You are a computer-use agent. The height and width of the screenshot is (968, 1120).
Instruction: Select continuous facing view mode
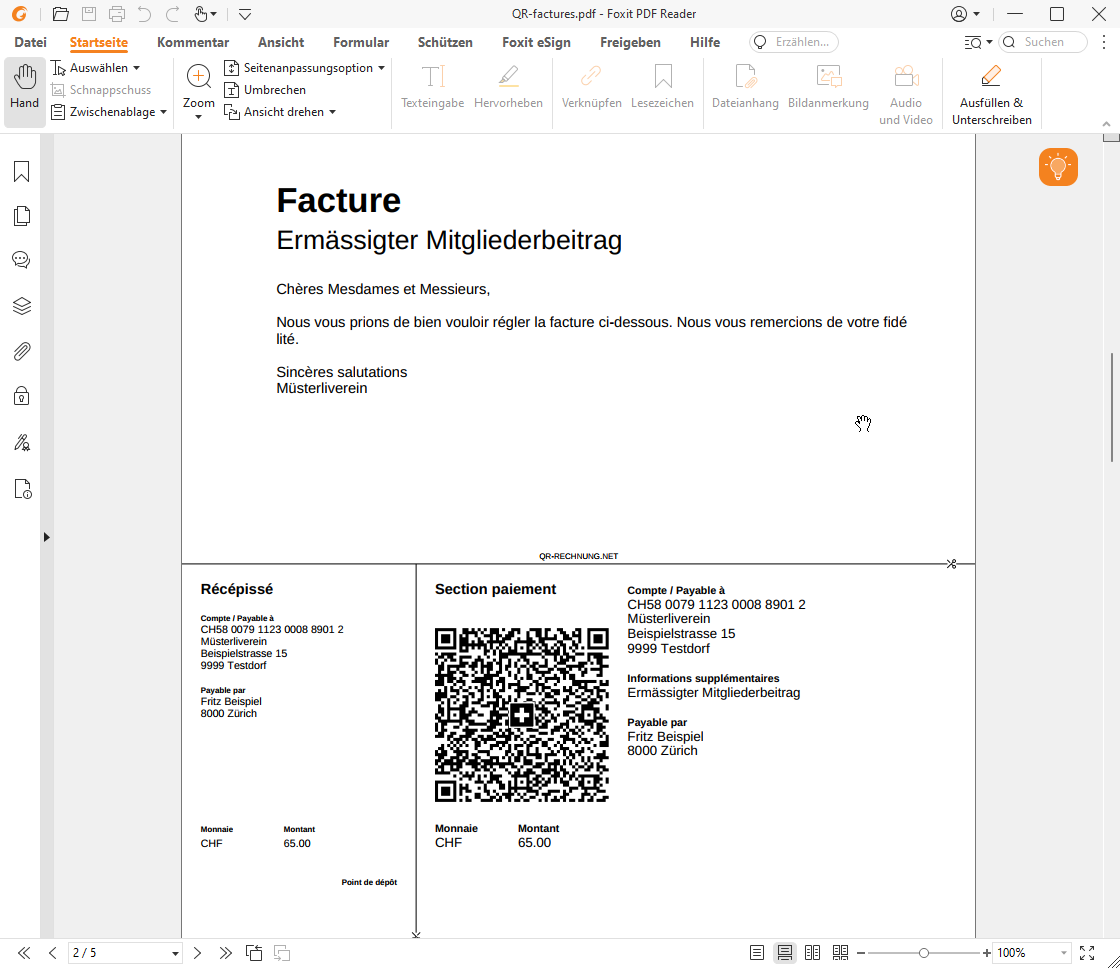(x=840, y=952)
